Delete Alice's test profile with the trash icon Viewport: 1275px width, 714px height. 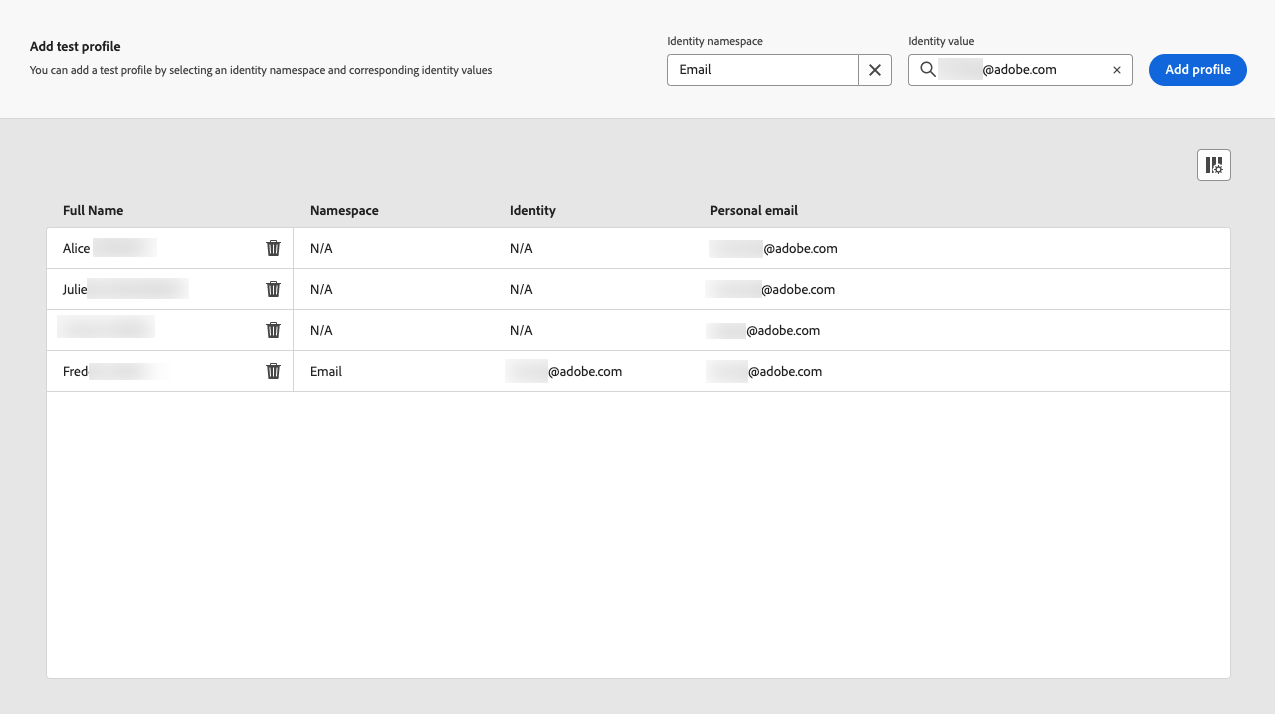coord(273,248)
